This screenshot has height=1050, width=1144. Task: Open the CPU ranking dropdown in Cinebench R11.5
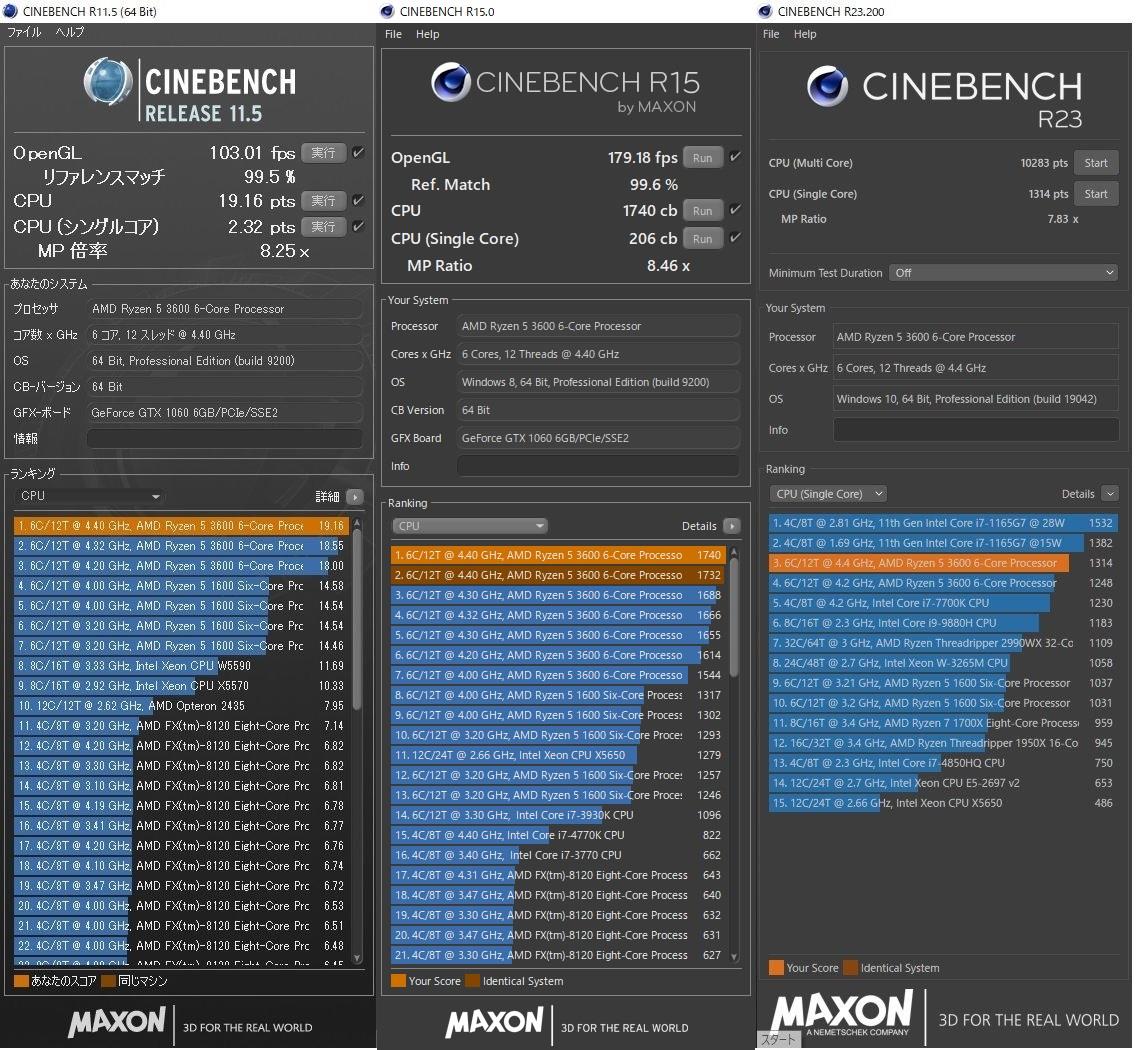[89, 496]
